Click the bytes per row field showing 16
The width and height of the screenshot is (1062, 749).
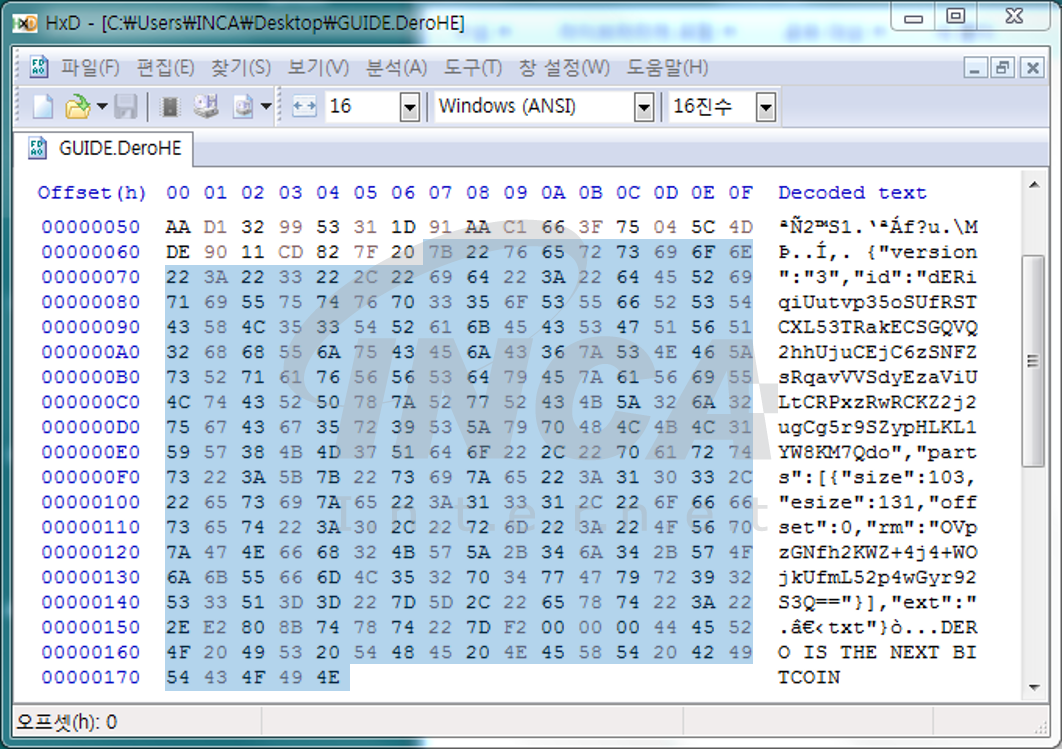click(362, 106)
